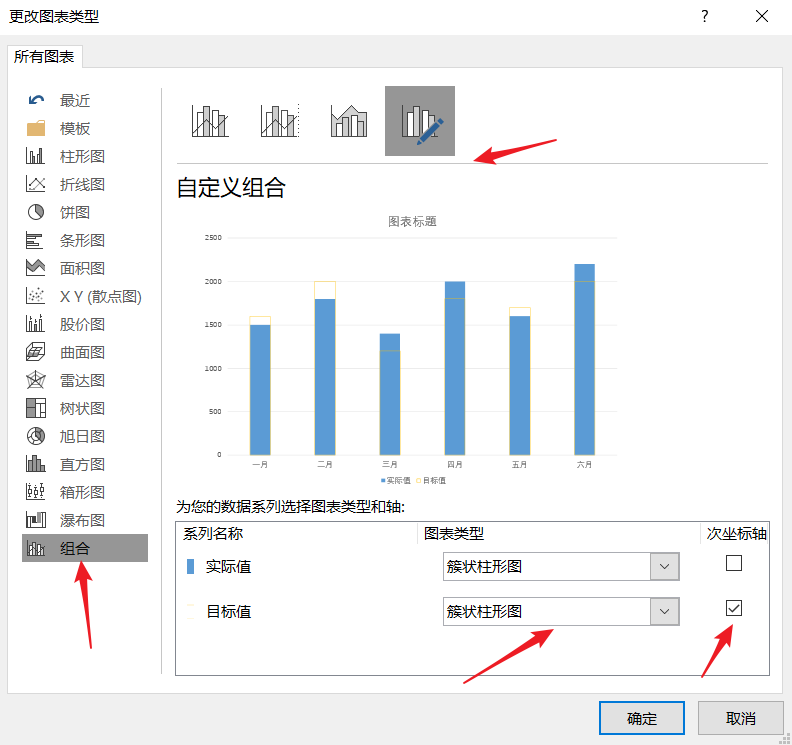Select the clustered column-line combo icon
The width and height of the screenshot is (792, 745).
point(210,121)
